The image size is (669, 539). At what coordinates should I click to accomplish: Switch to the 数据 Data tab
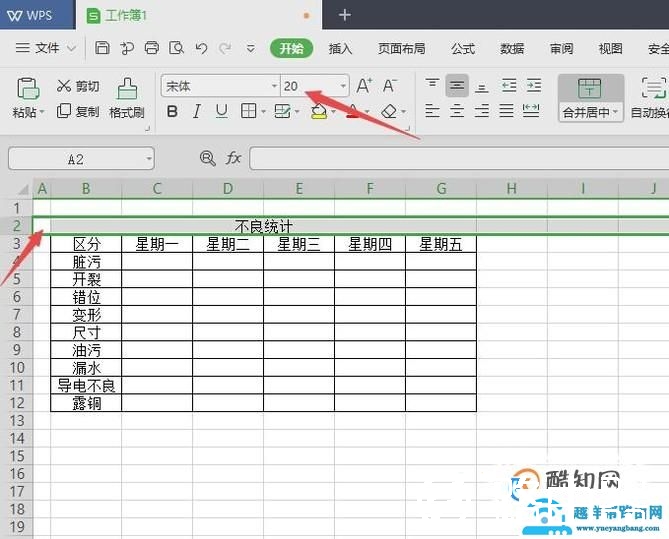(x=512, y=49)
